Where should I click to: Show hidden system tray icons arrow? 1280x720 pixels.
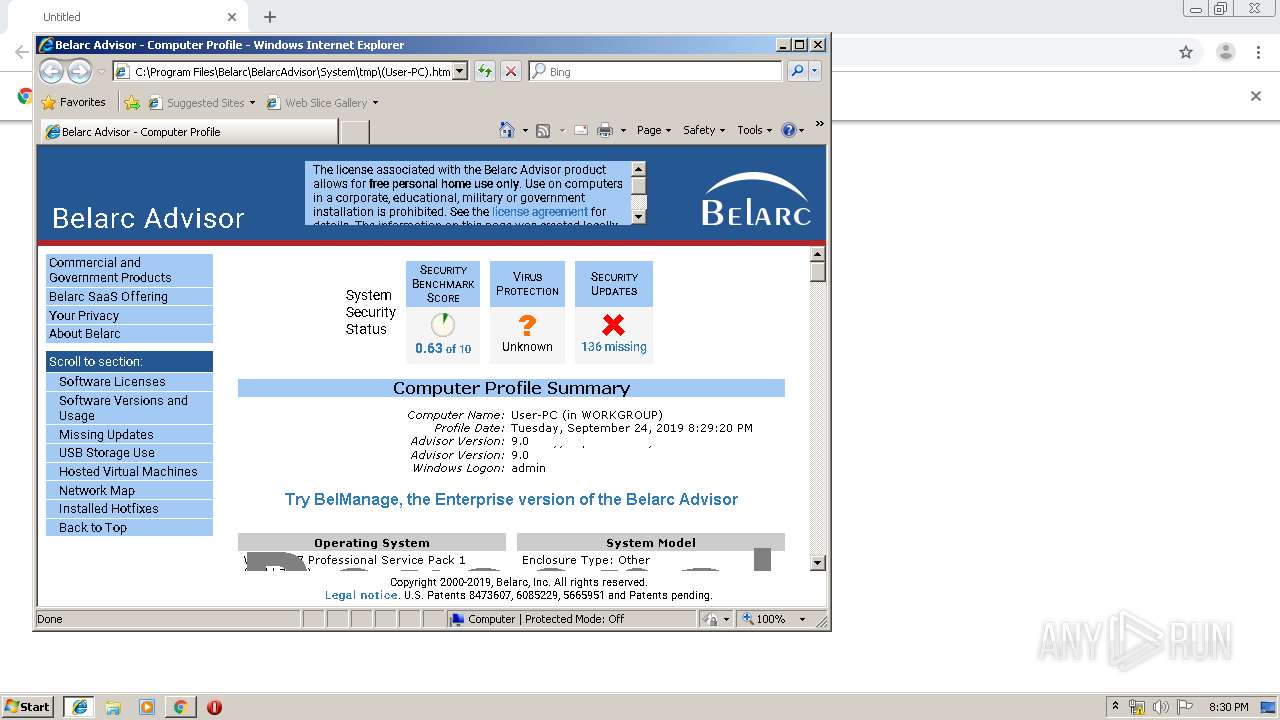click(x=1115, y=707)
